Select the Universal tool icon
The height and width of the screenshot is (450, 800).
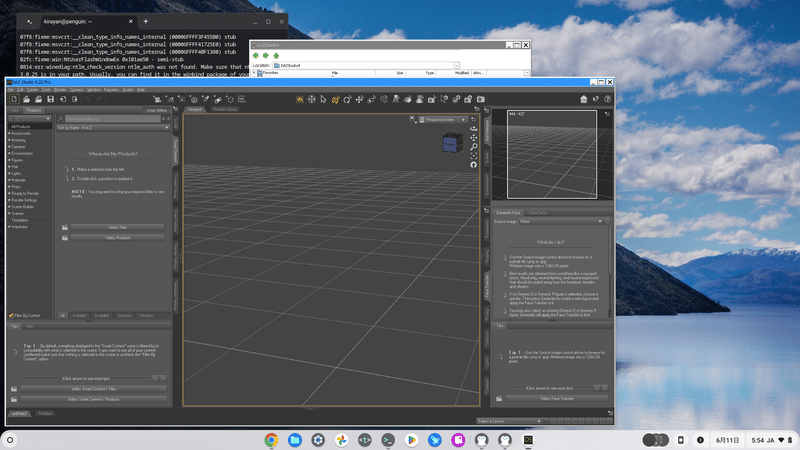pyautogui.click(x=335, y=99)
